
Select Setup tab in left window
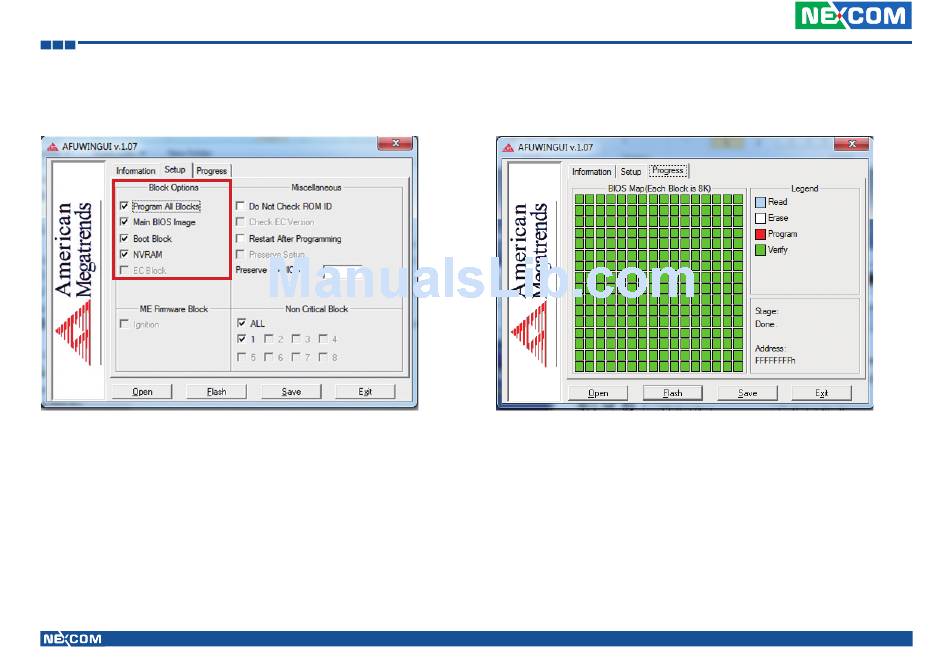(x=175, y=170)
